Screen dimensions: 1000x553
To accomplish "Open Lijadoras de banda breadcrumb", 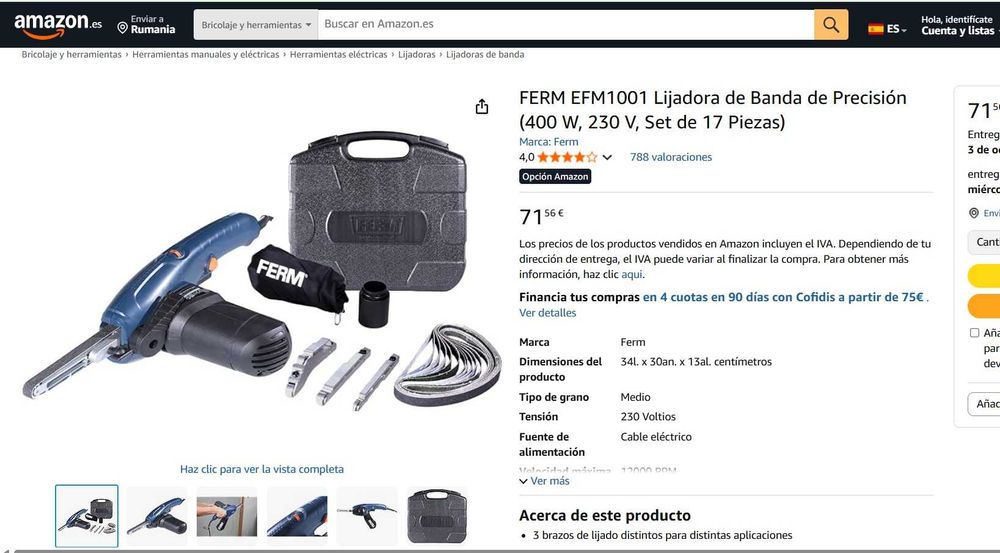I will 485,55.
